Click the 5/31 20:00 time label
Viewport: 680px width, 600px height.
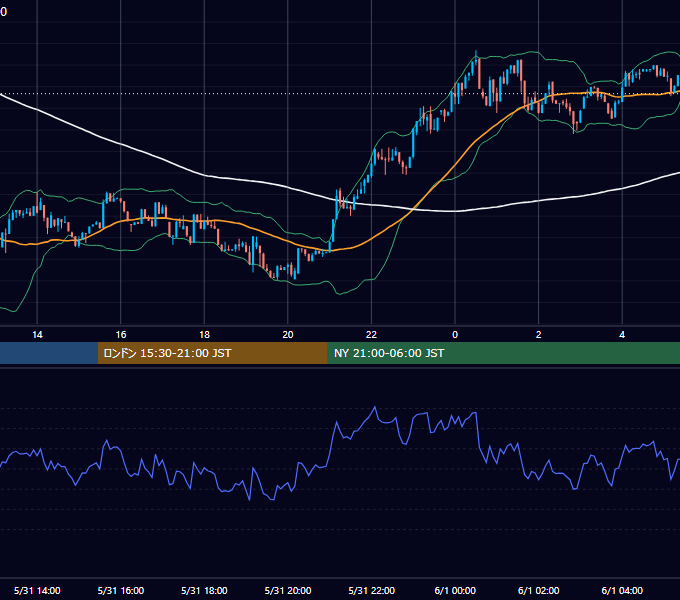click(288, 590)
